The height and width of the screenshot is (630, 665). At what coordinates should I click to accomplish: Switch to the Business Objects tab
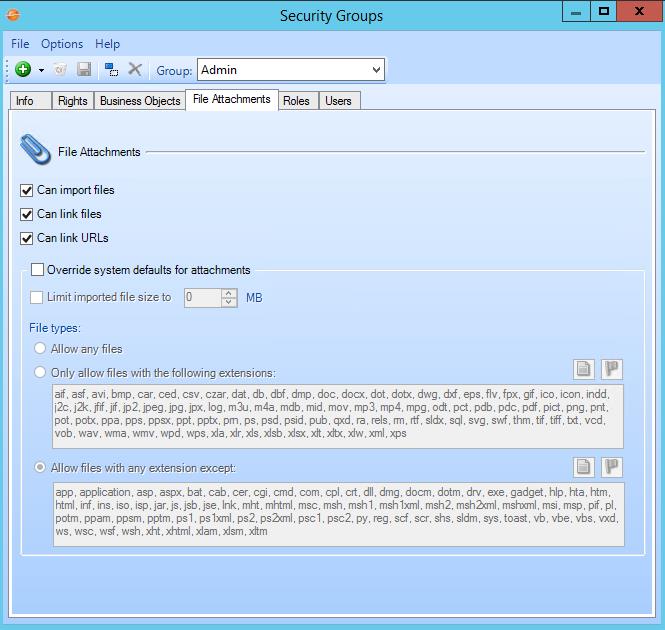[x=140, y=101]
